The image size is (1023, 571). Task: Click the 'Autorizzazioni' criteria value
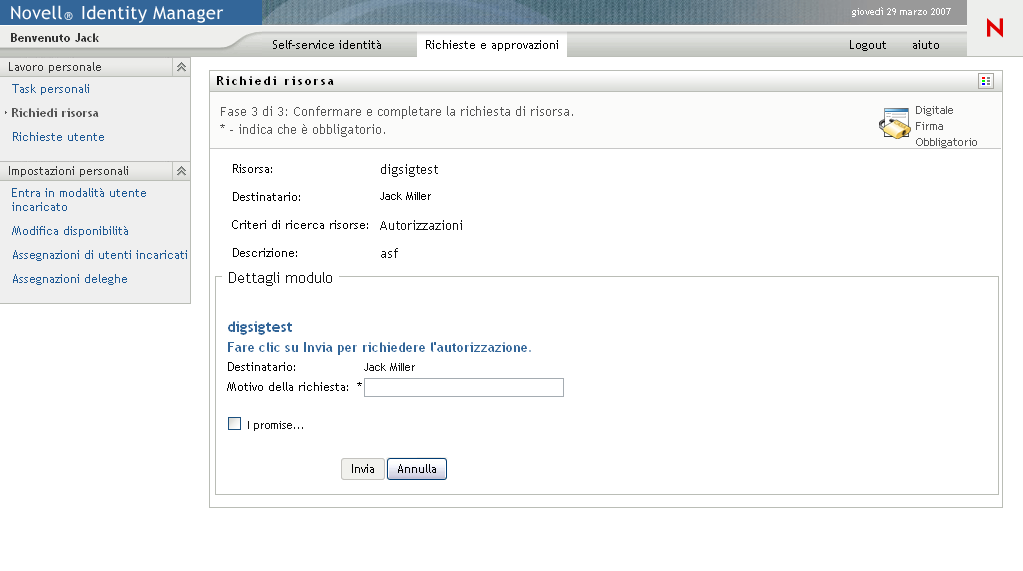tap(421, 226)
